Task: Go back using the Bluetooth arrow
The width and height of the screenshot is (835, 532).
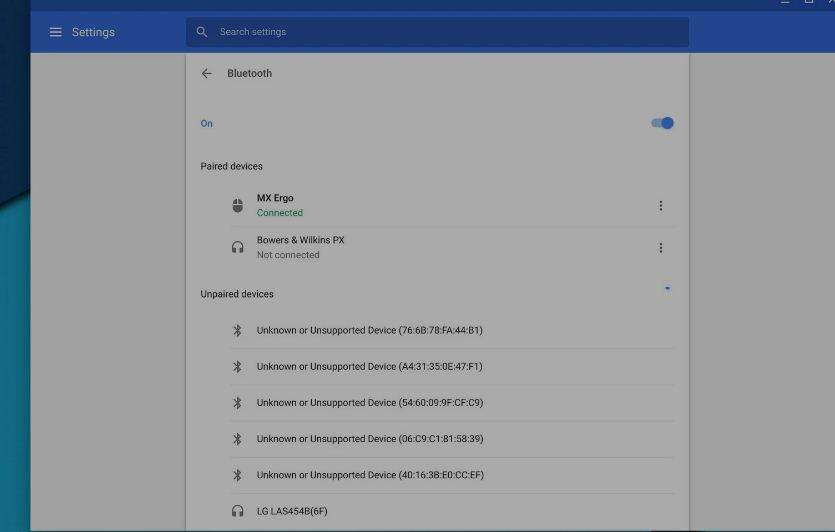Action: pyautogui.click(x=207, y=73)
